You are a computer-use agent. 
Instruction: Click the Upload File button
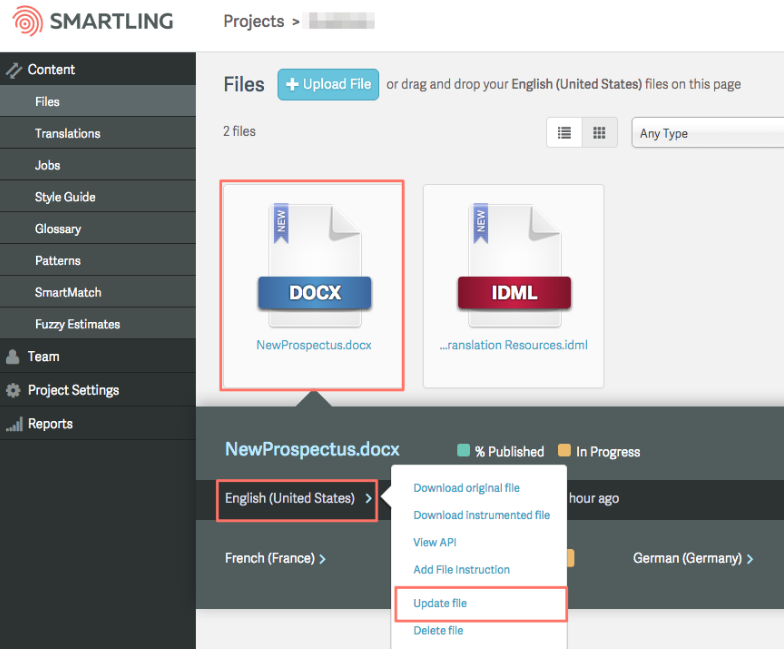328,84
